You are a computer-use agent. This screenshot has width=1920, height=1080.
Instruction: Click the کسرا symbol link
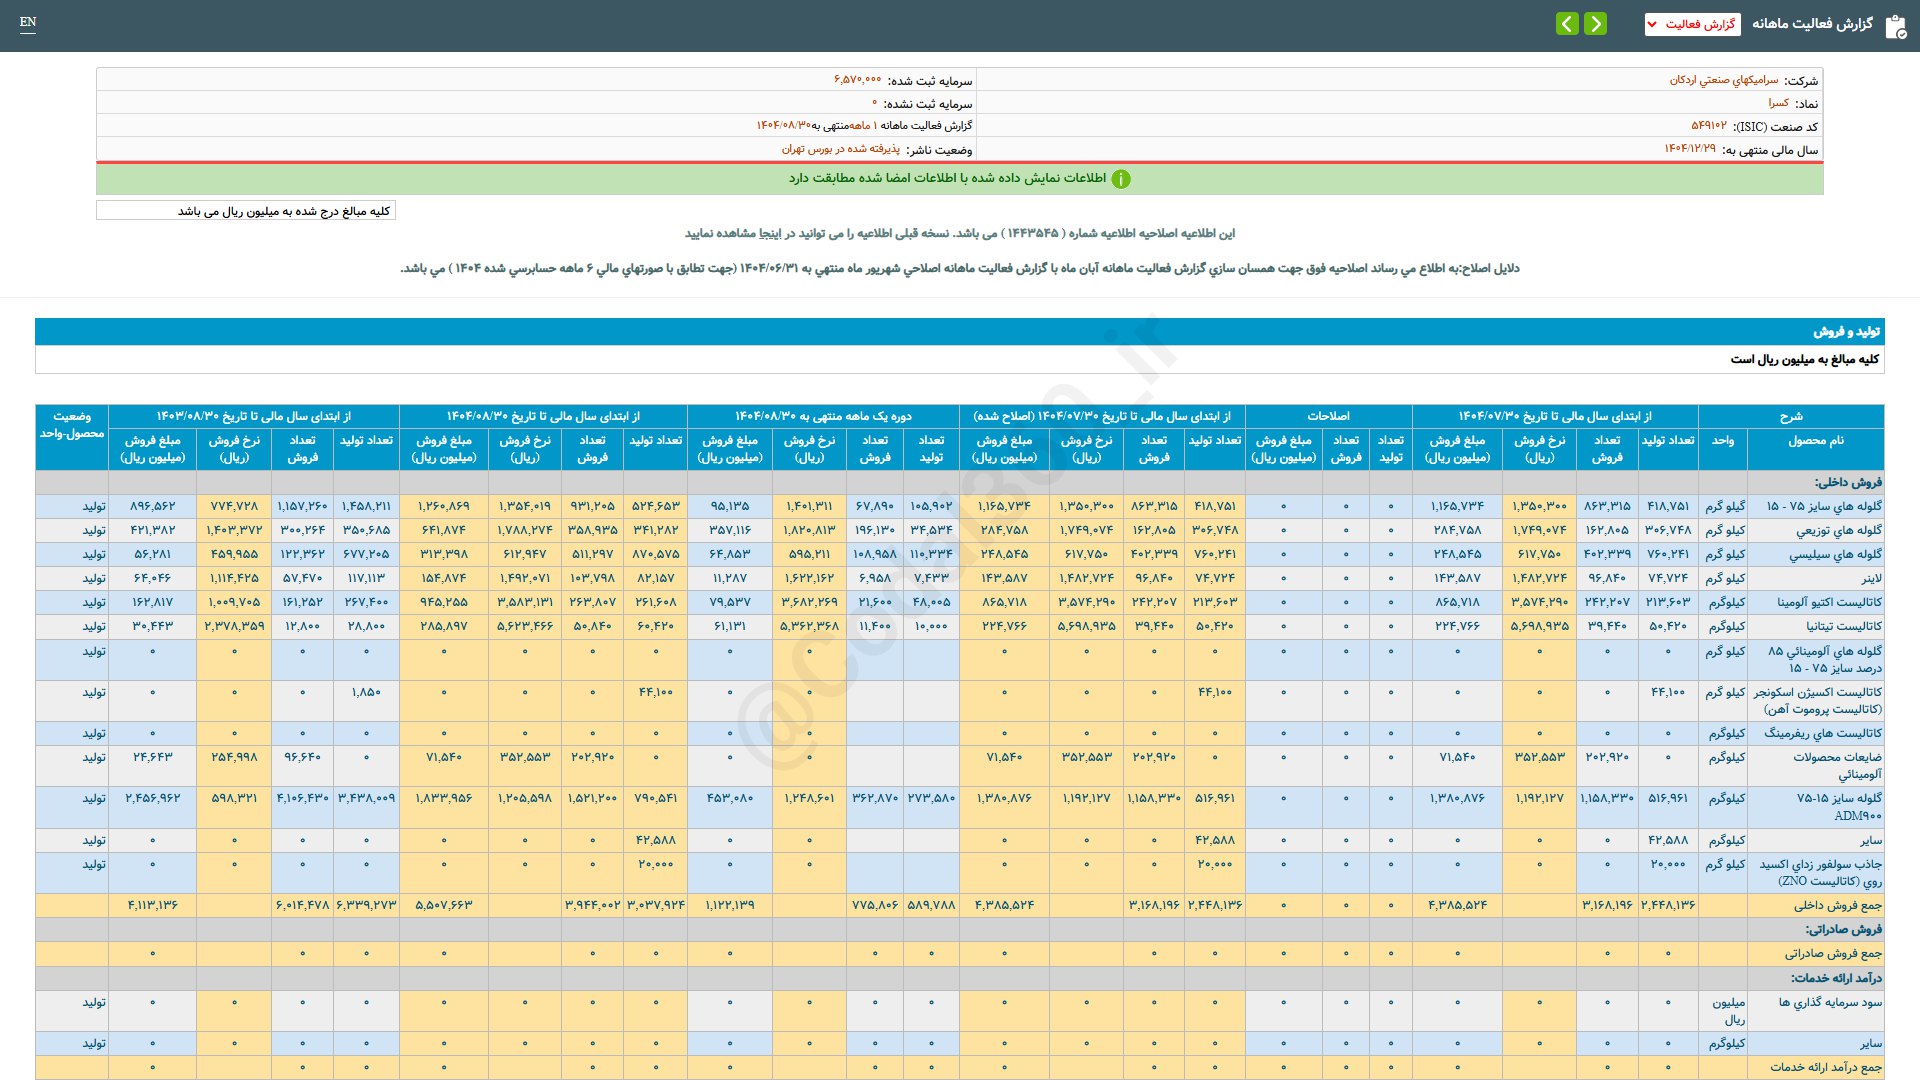pos(1778,103)
